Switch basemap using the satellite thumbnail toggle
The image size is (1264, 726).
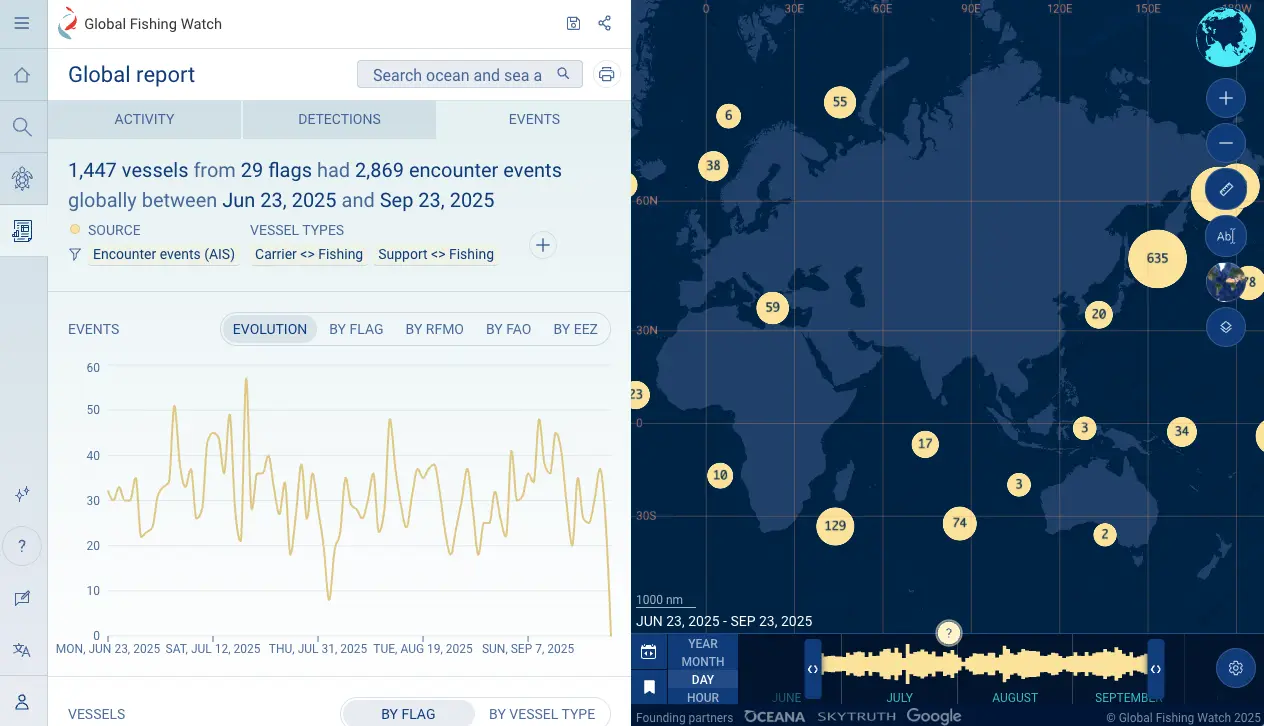1225,281
